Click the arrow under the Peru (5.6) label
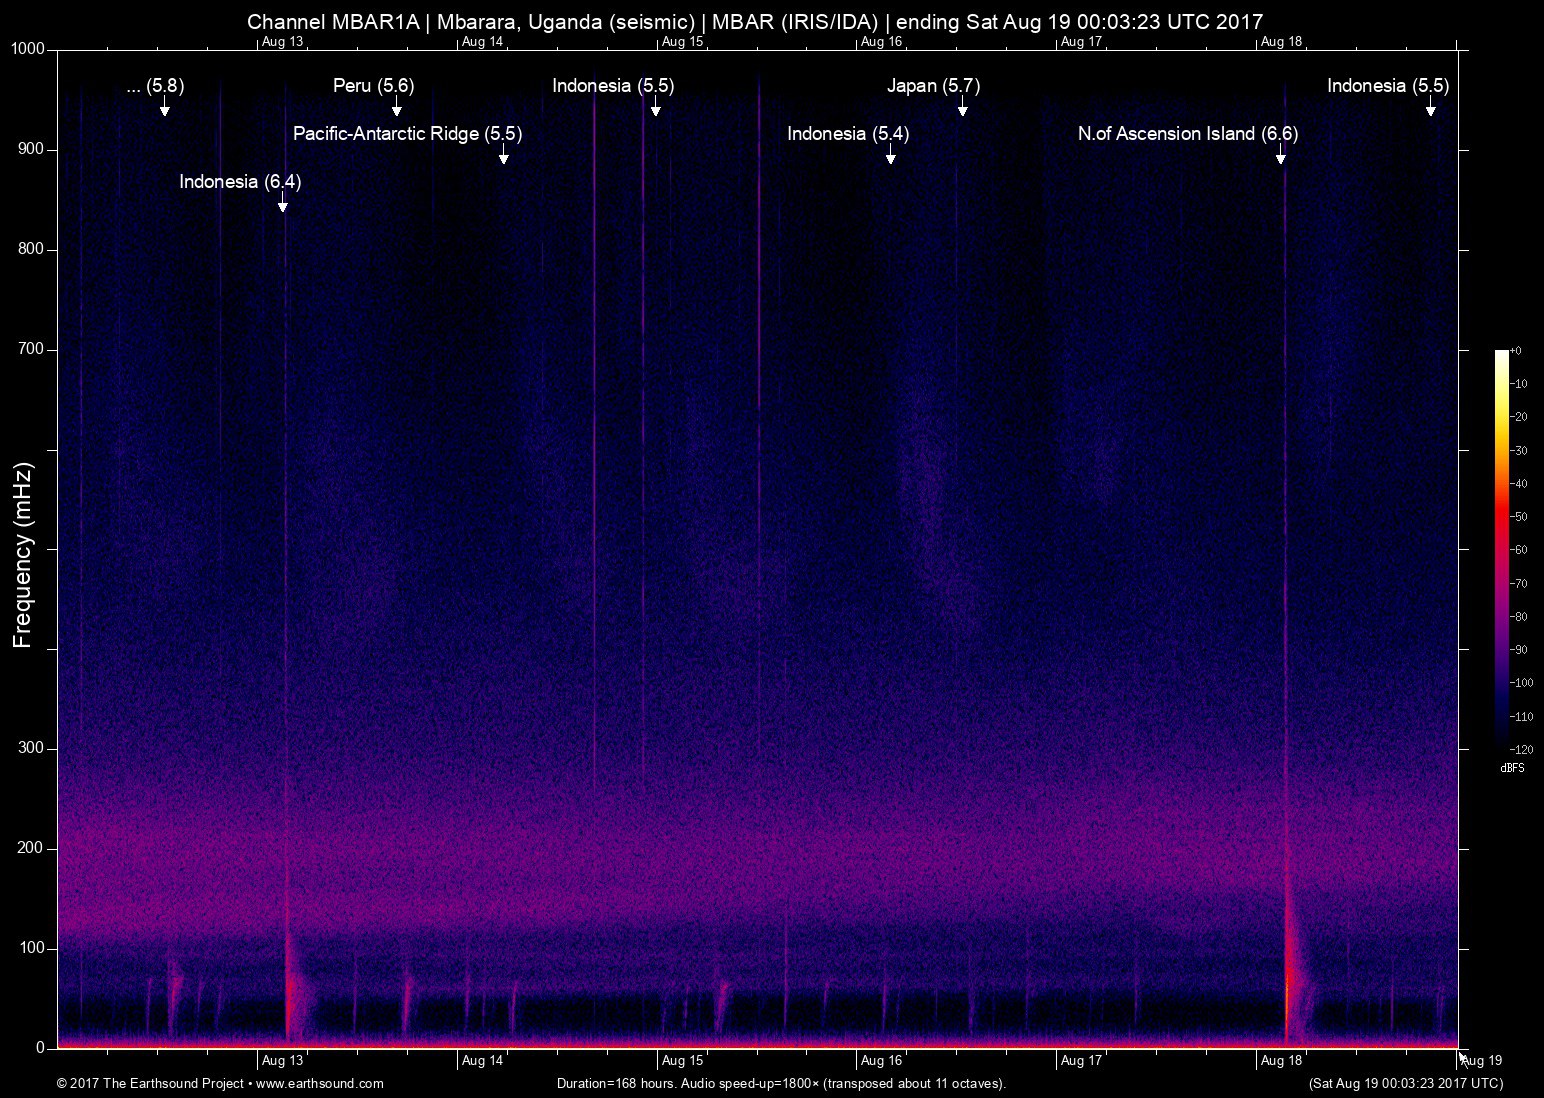The width and height of the screenshot is (1544, 1098). [397, 109]
